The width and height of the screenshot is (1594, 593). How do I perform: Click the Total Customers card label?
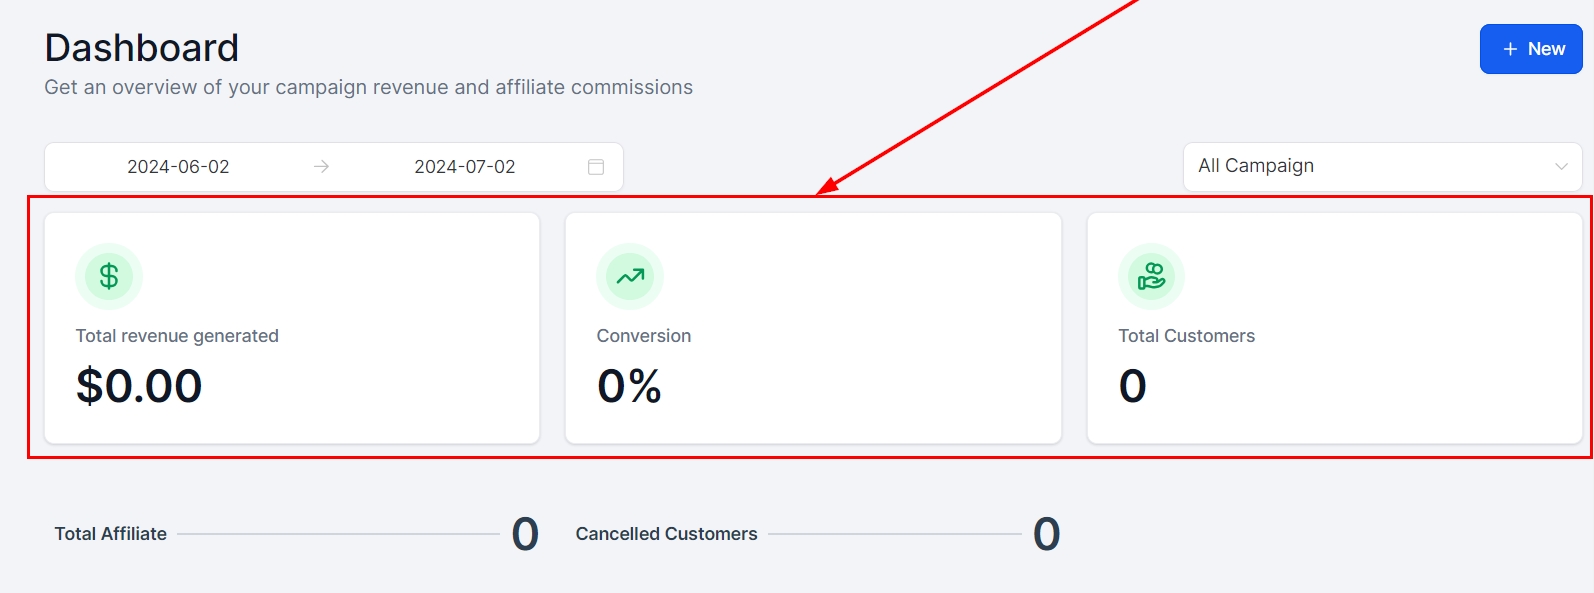tap(1186, 336)
